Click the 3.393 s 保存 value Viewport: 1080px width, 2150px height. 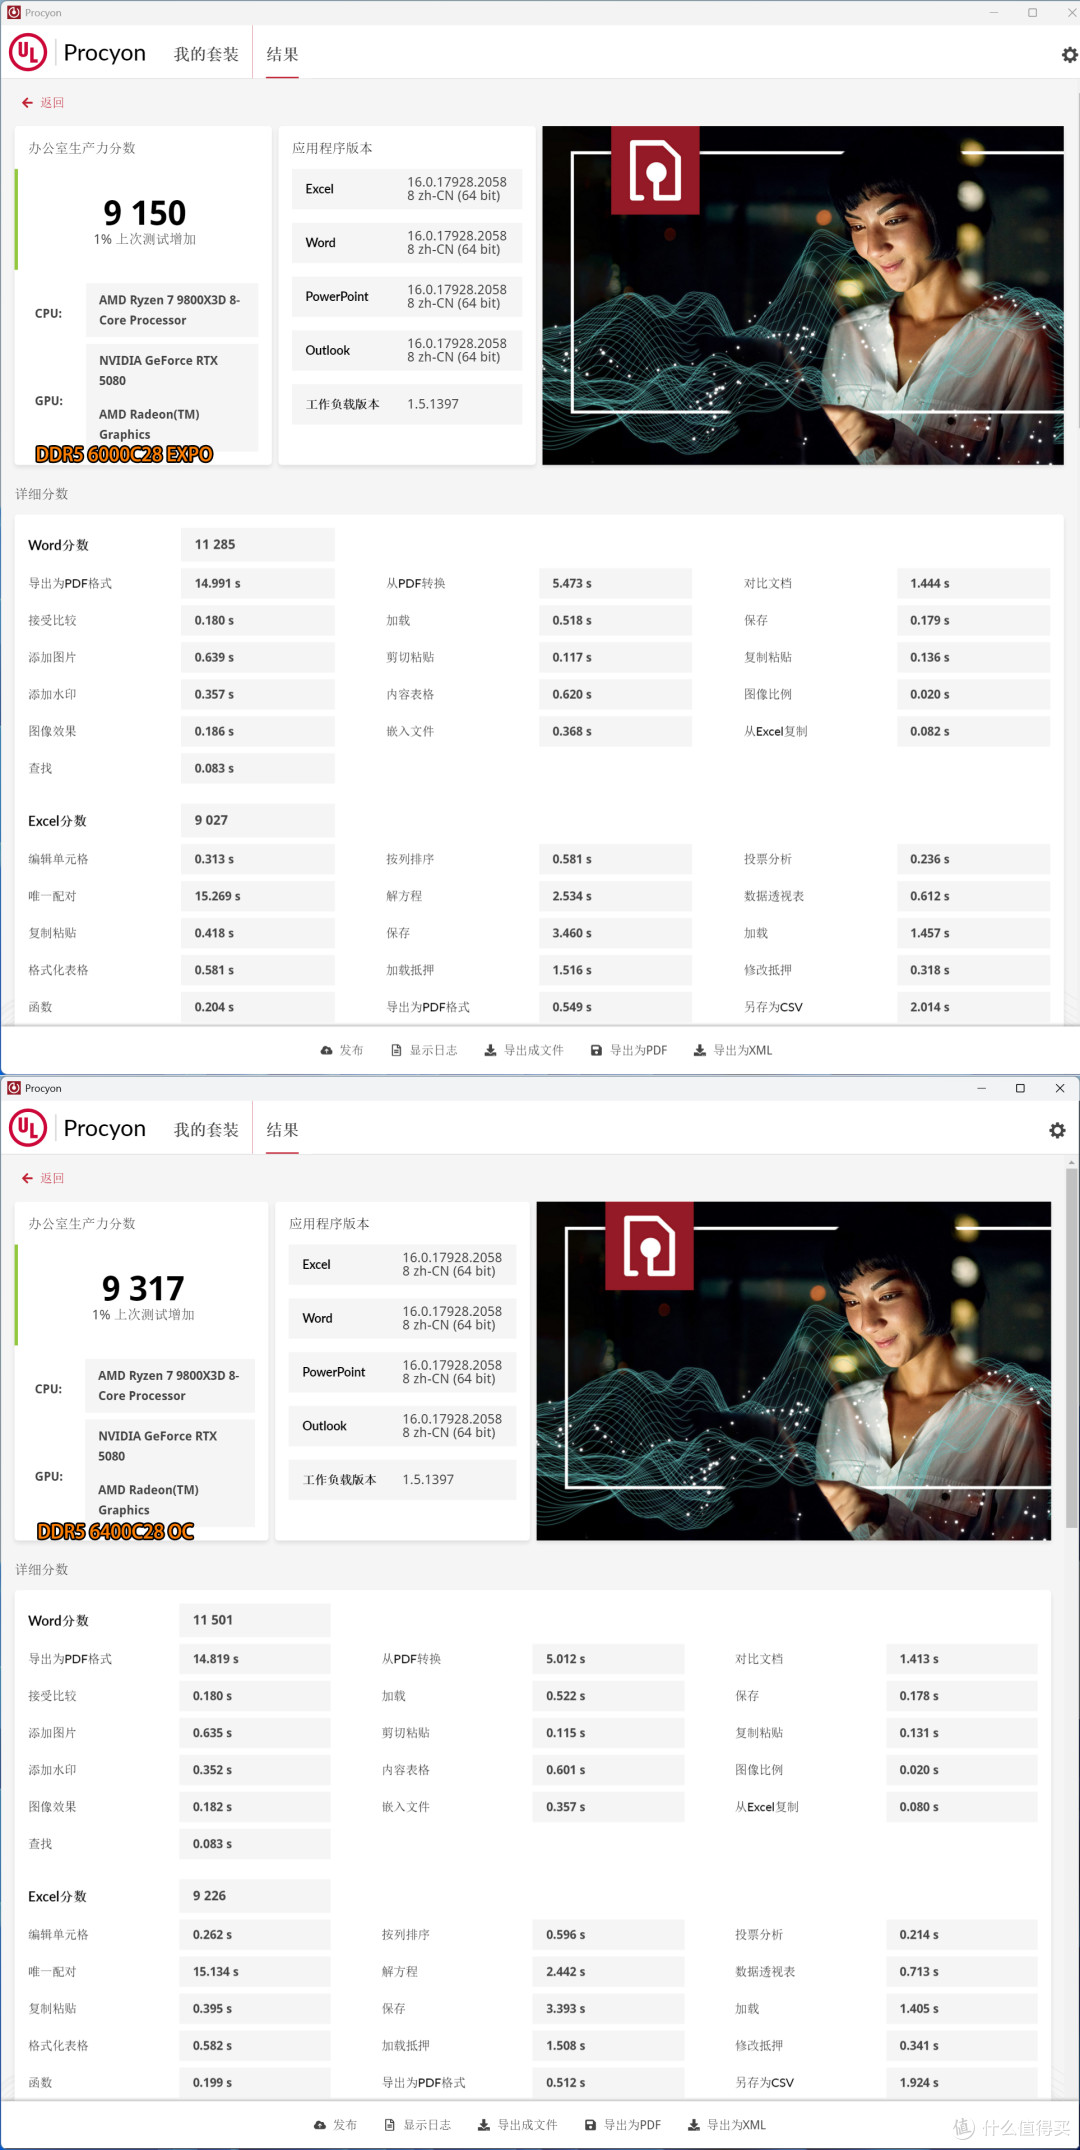point(608,2009)
